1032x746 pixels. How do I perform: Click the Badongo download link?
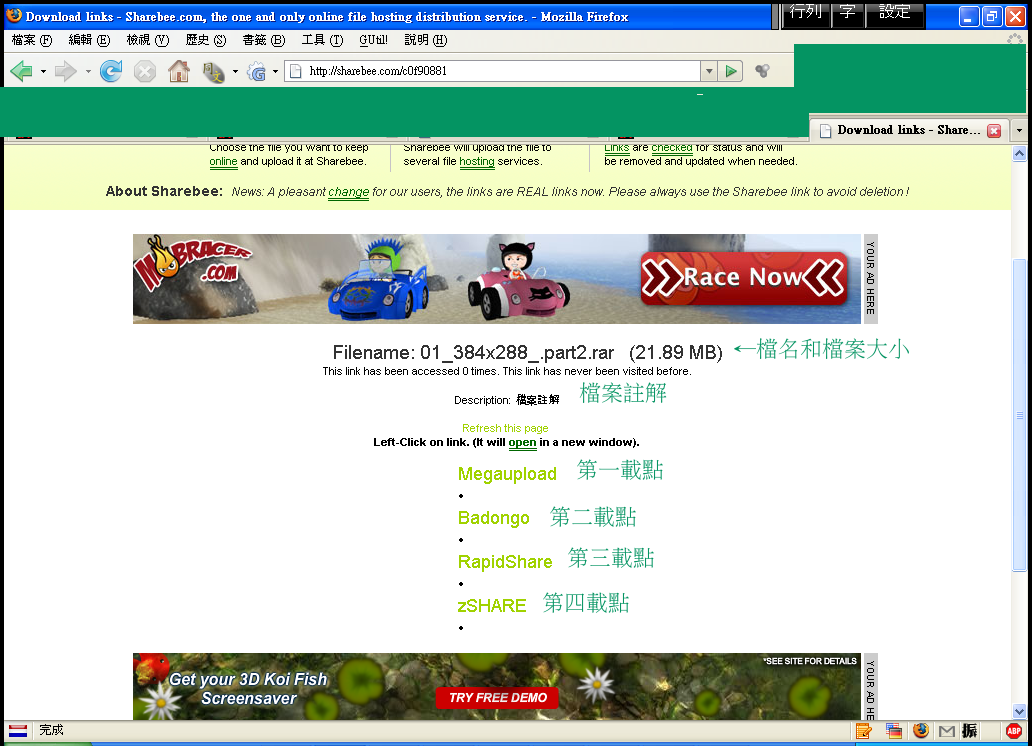493,518
